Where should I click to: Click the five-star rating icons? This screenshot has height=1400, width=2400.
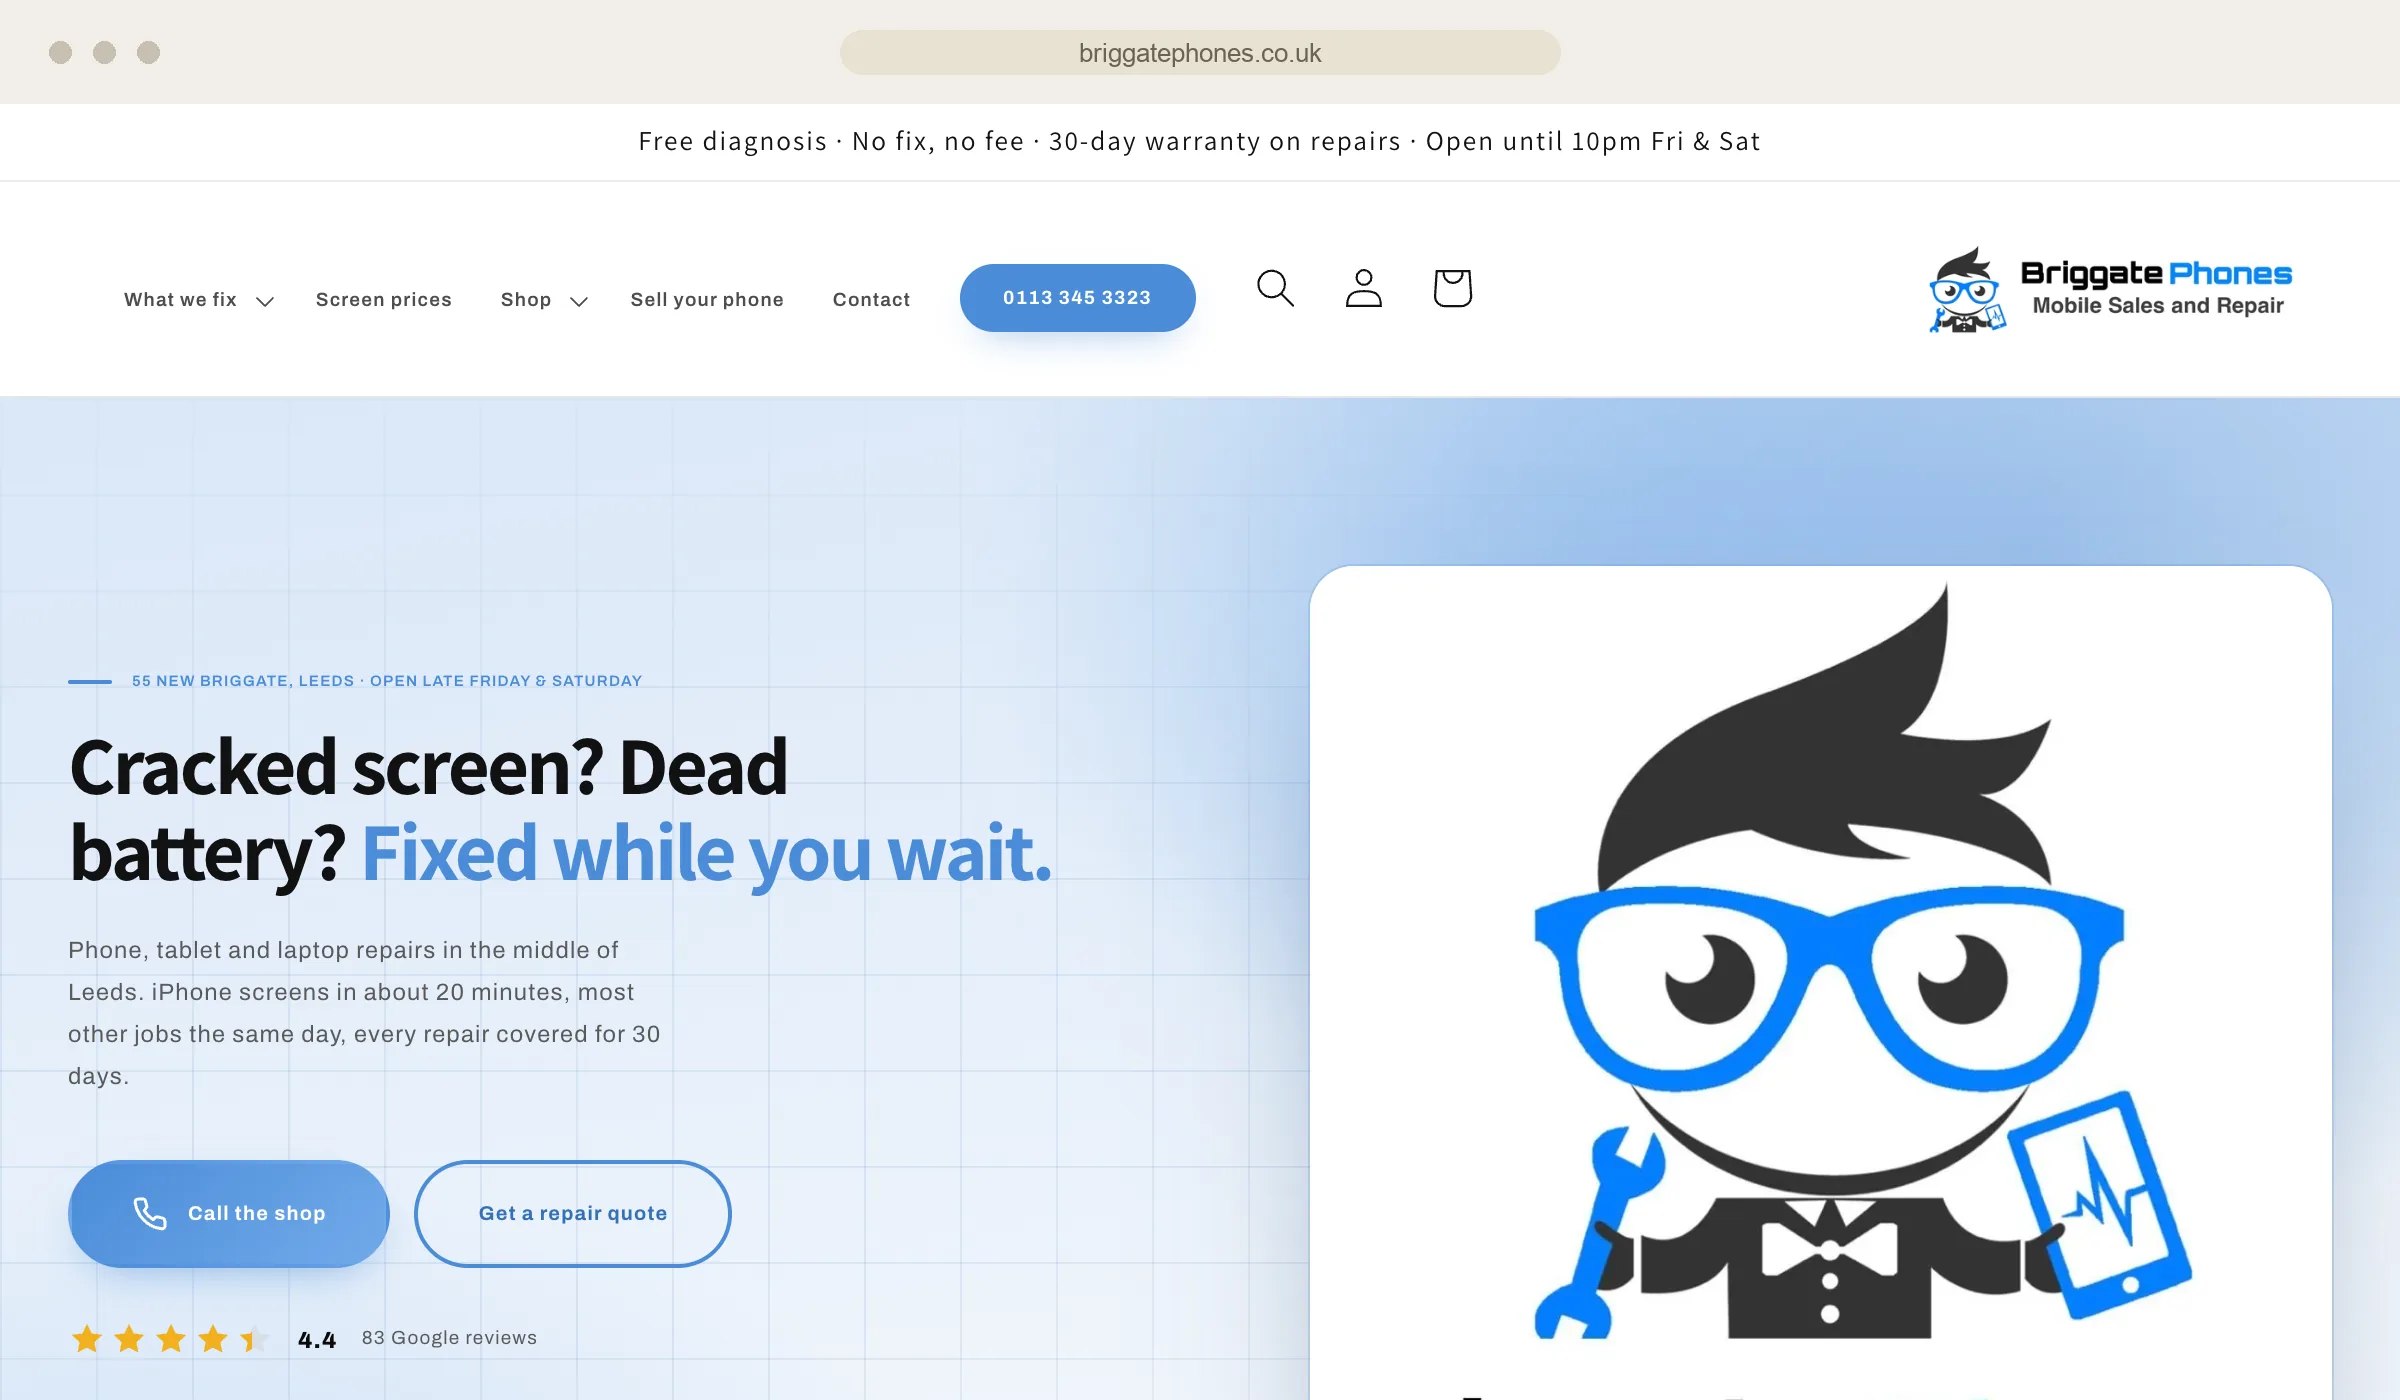click(170, 1338)
